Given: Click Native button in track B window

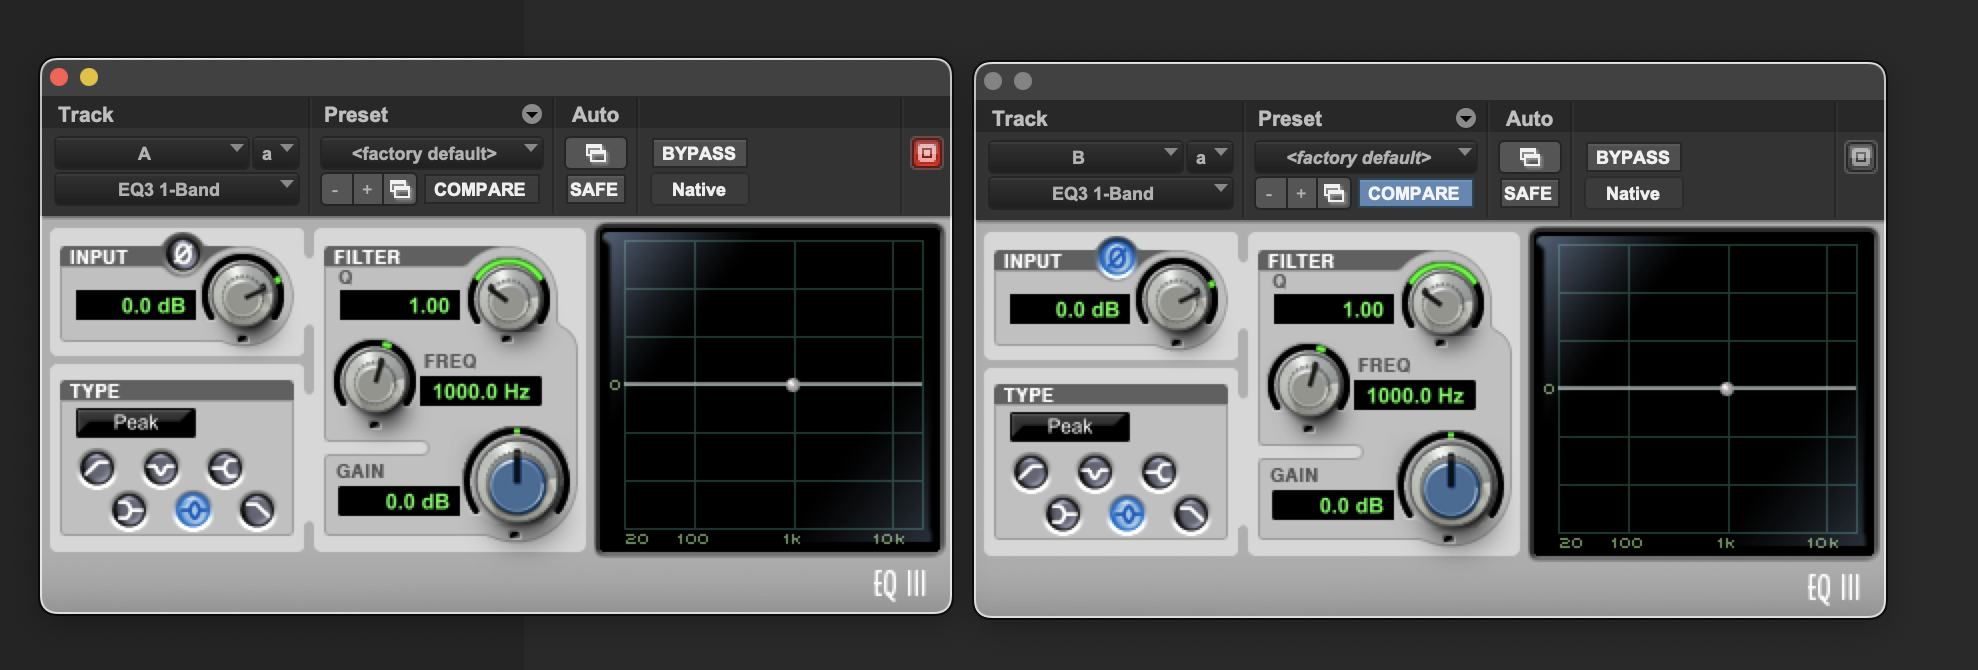Looking at the screenshot, I should pos(1633,193).
